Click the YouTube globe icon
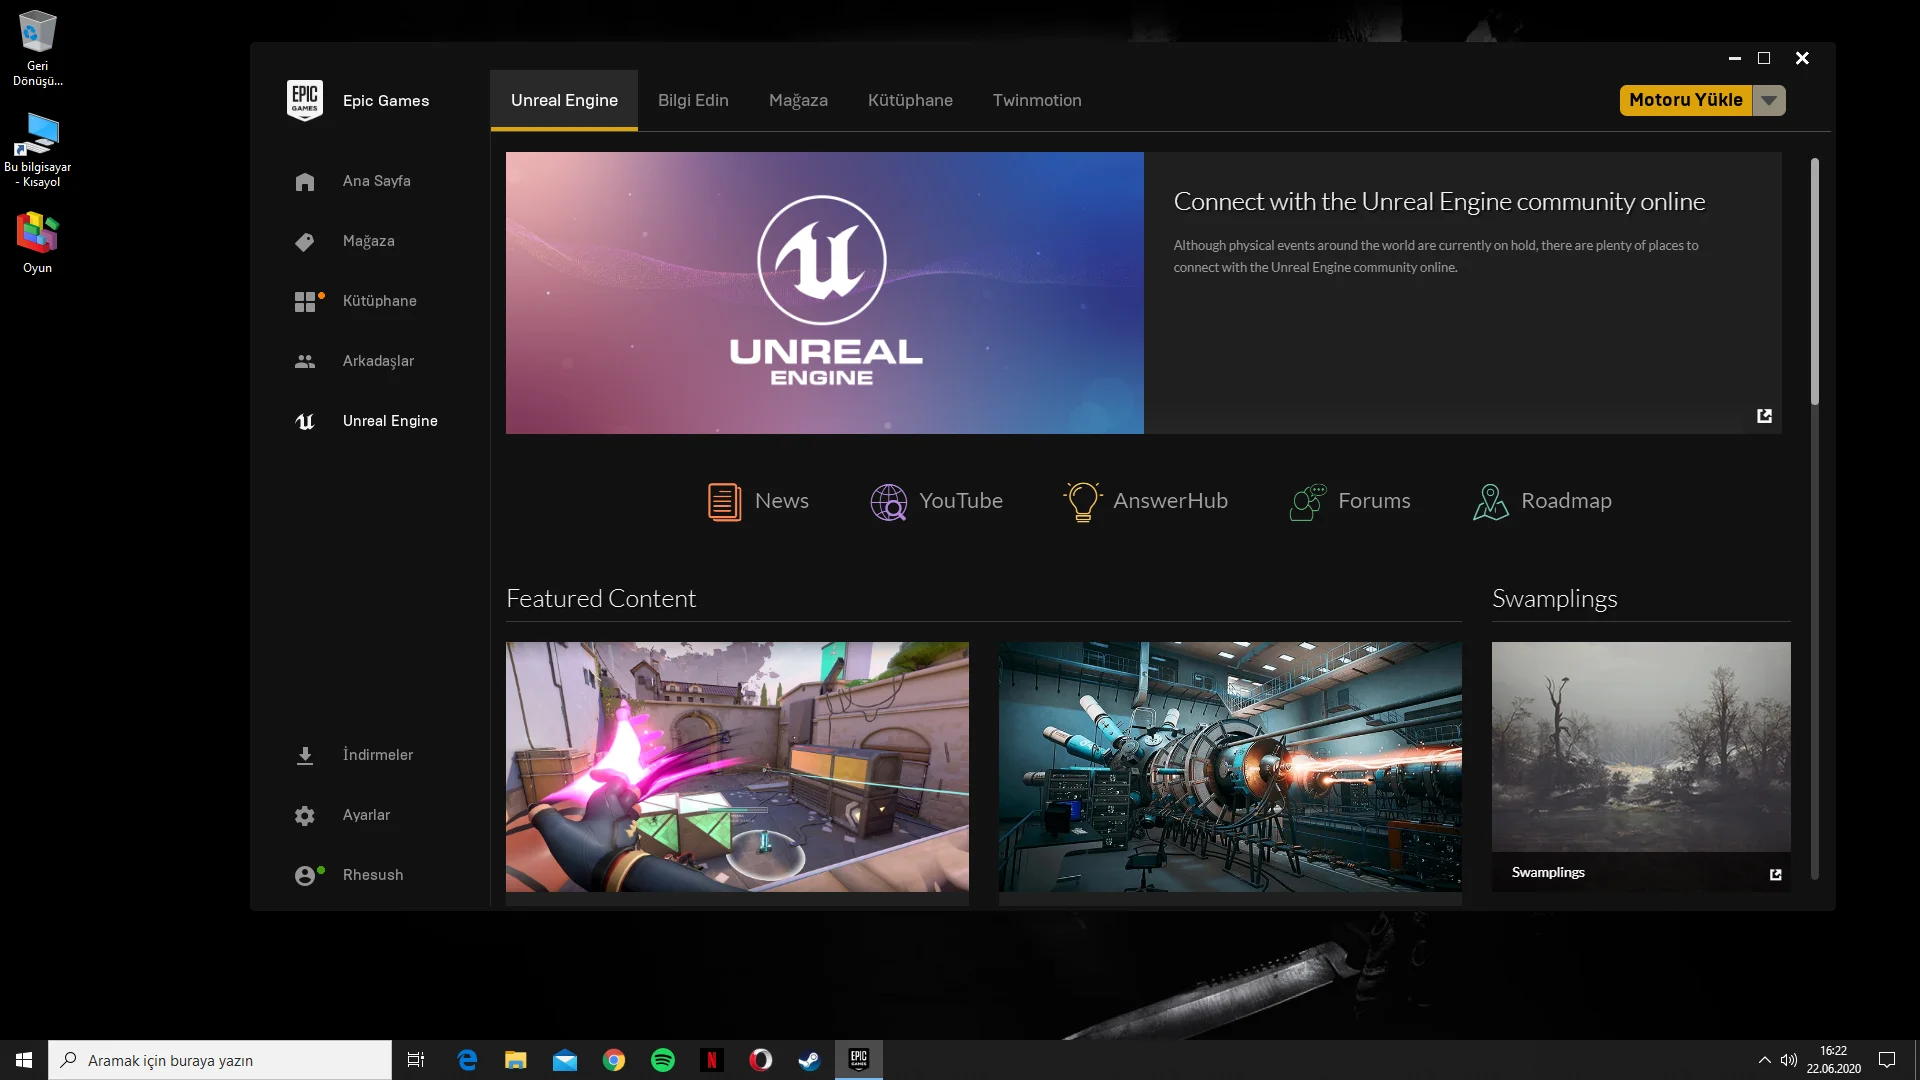The image size is (1920, 1080). (888, 501)
